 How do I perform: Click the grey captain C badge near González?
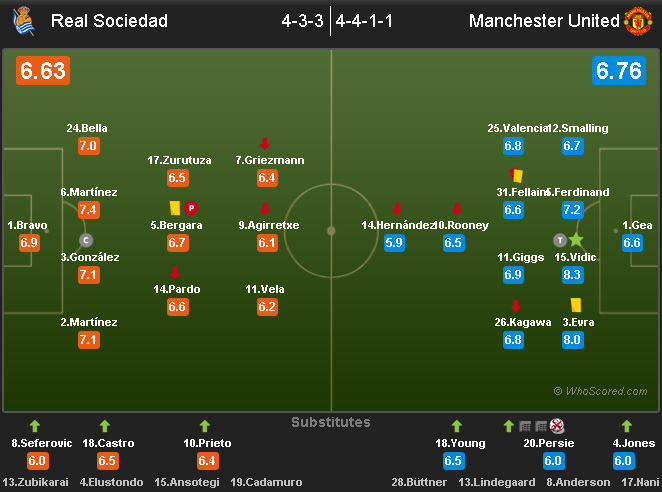coord(86,240)
